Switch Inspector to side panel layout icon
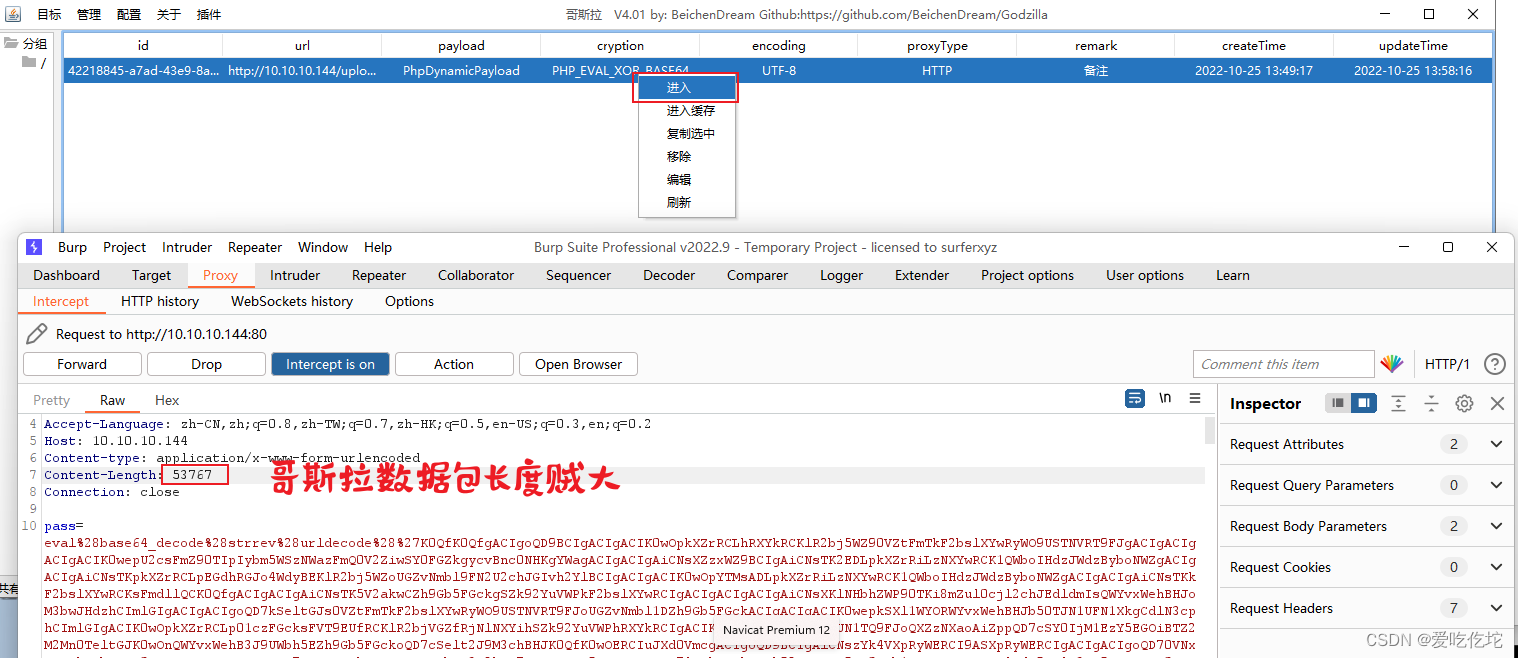The image size is (1518, 658). pyautogui.click(x=1363, y=403)
